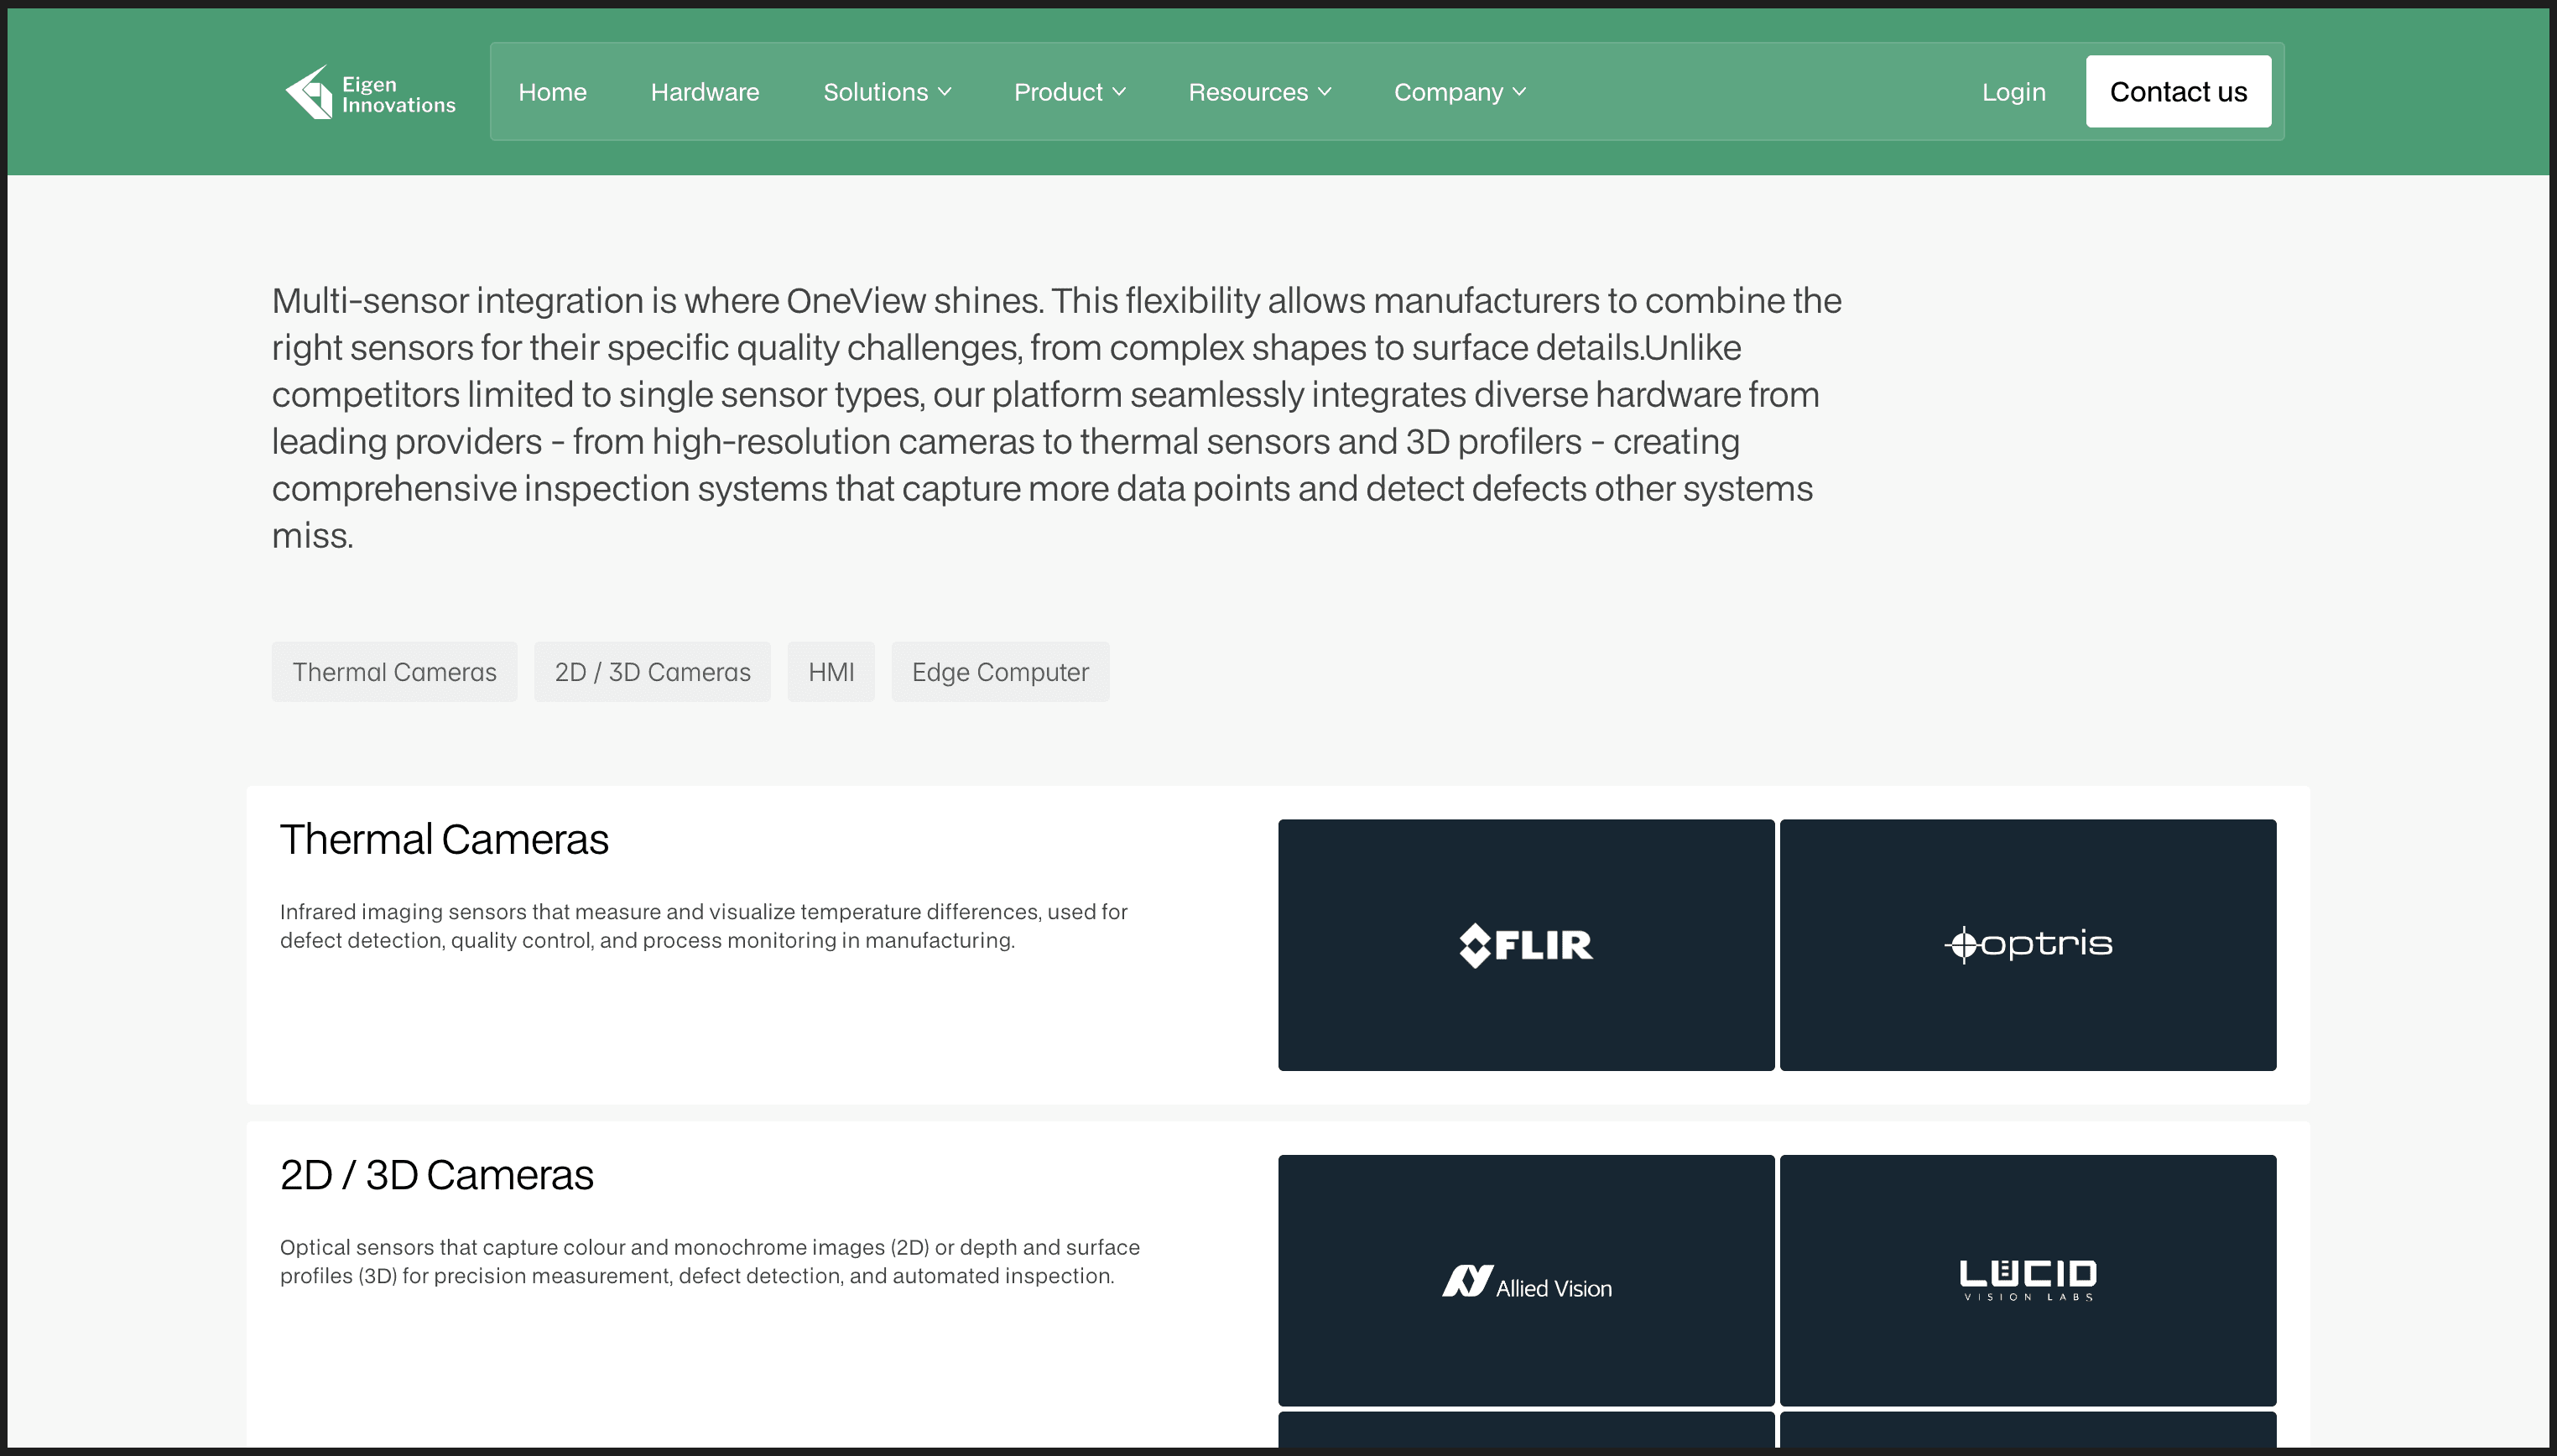Image resolution: width=2557 pixels, height=1456 pixels.
Task: Click the Thermal Cameras section heading
Action: 444,839
